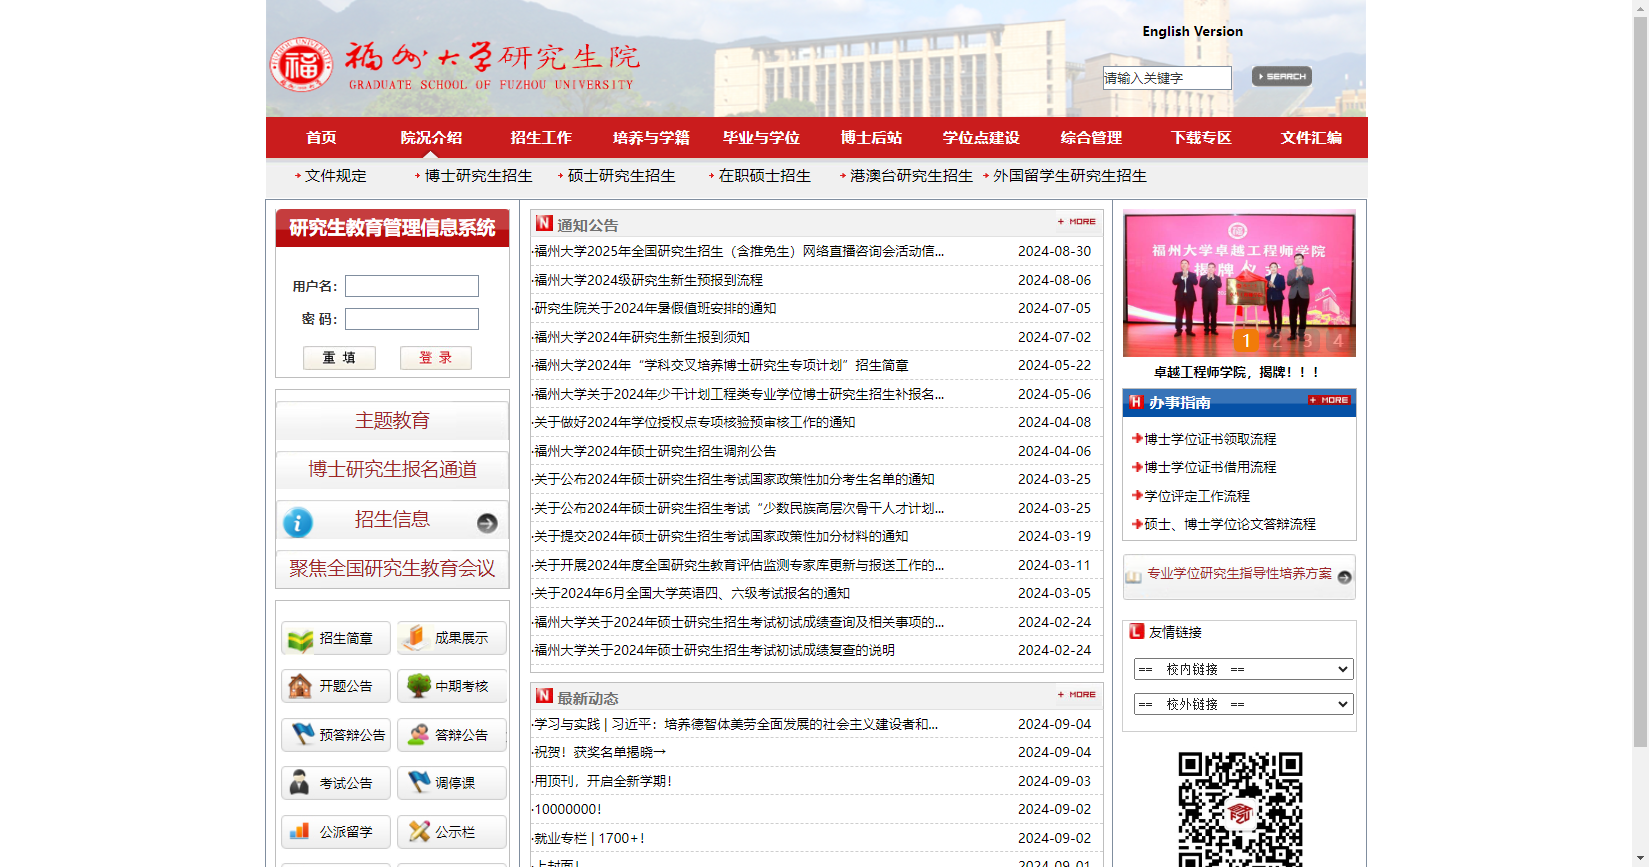Open notice 福州大学2024级研究生新生预报到流程
The image size is (1649, 867).
click(648, 280)
